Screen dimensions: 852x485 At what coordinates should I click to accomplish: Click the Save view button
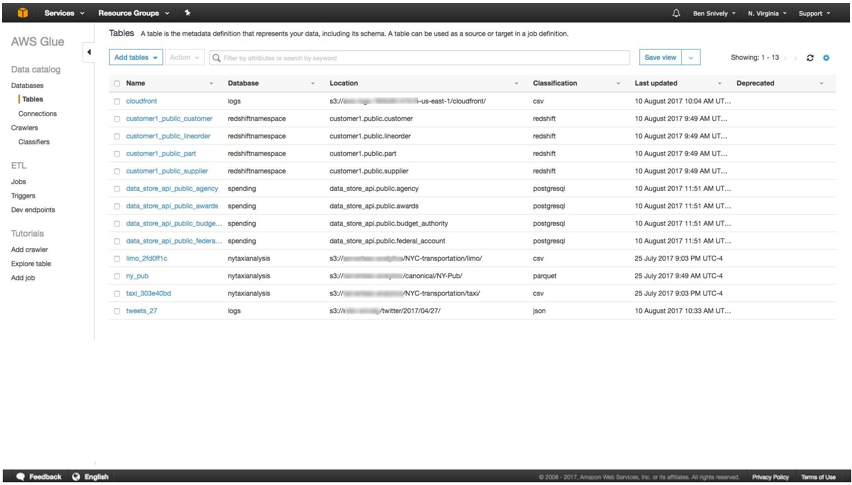[660, 58]
